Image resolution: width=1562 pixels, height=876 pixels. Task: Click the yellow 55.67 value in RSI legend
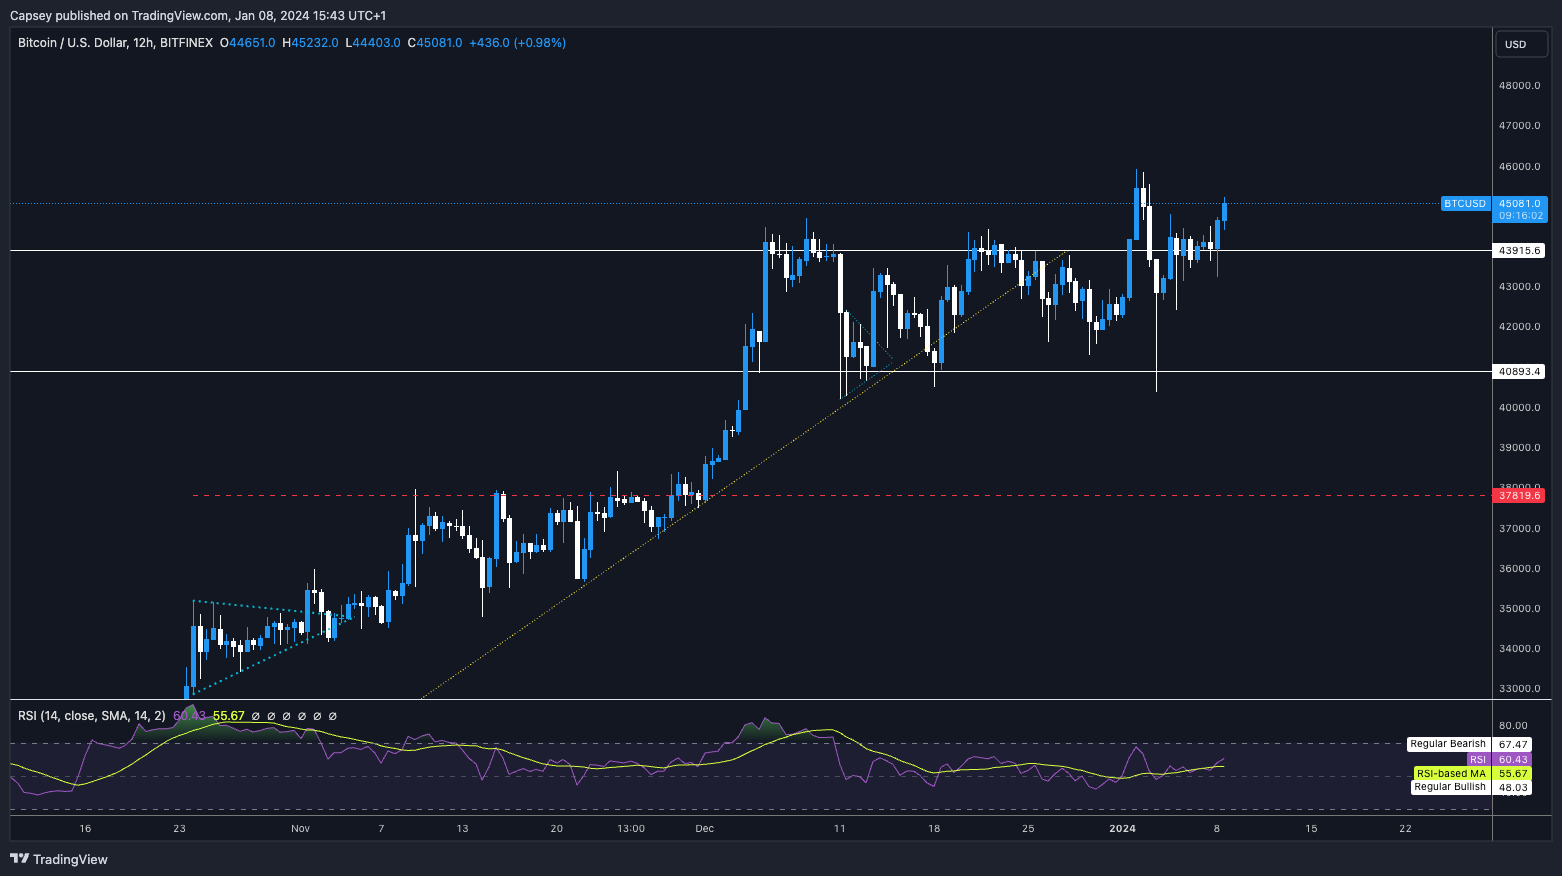pyautogui.click(x=229, y=716)
